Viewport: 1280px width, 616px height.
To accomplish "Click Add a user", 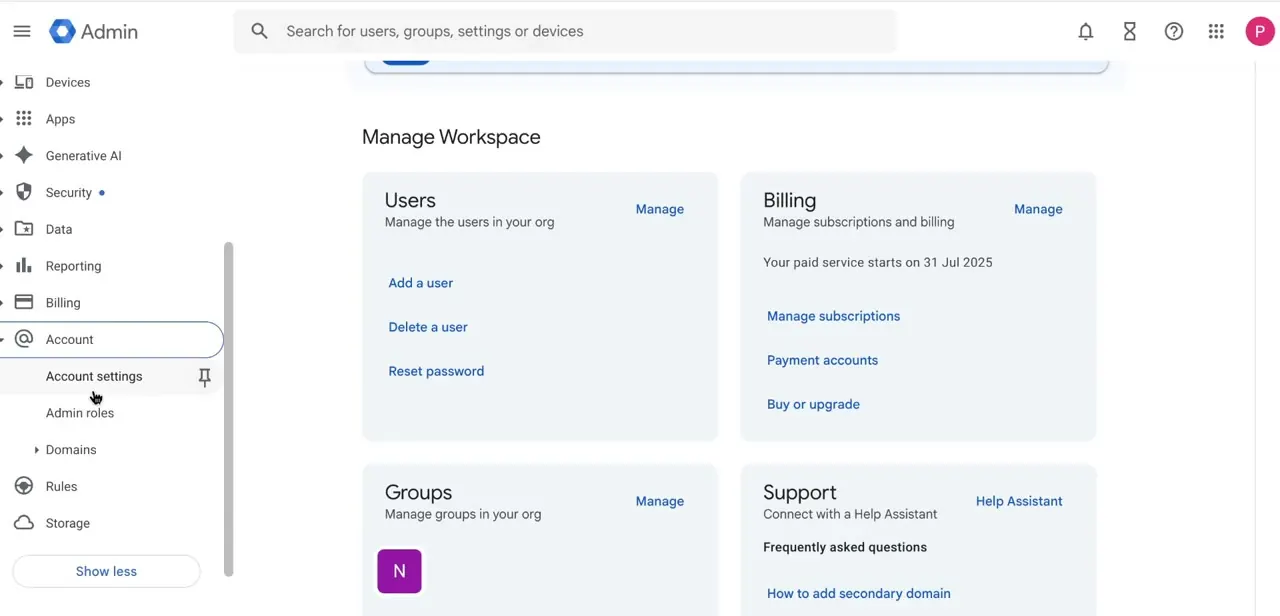I will point(420,283).
